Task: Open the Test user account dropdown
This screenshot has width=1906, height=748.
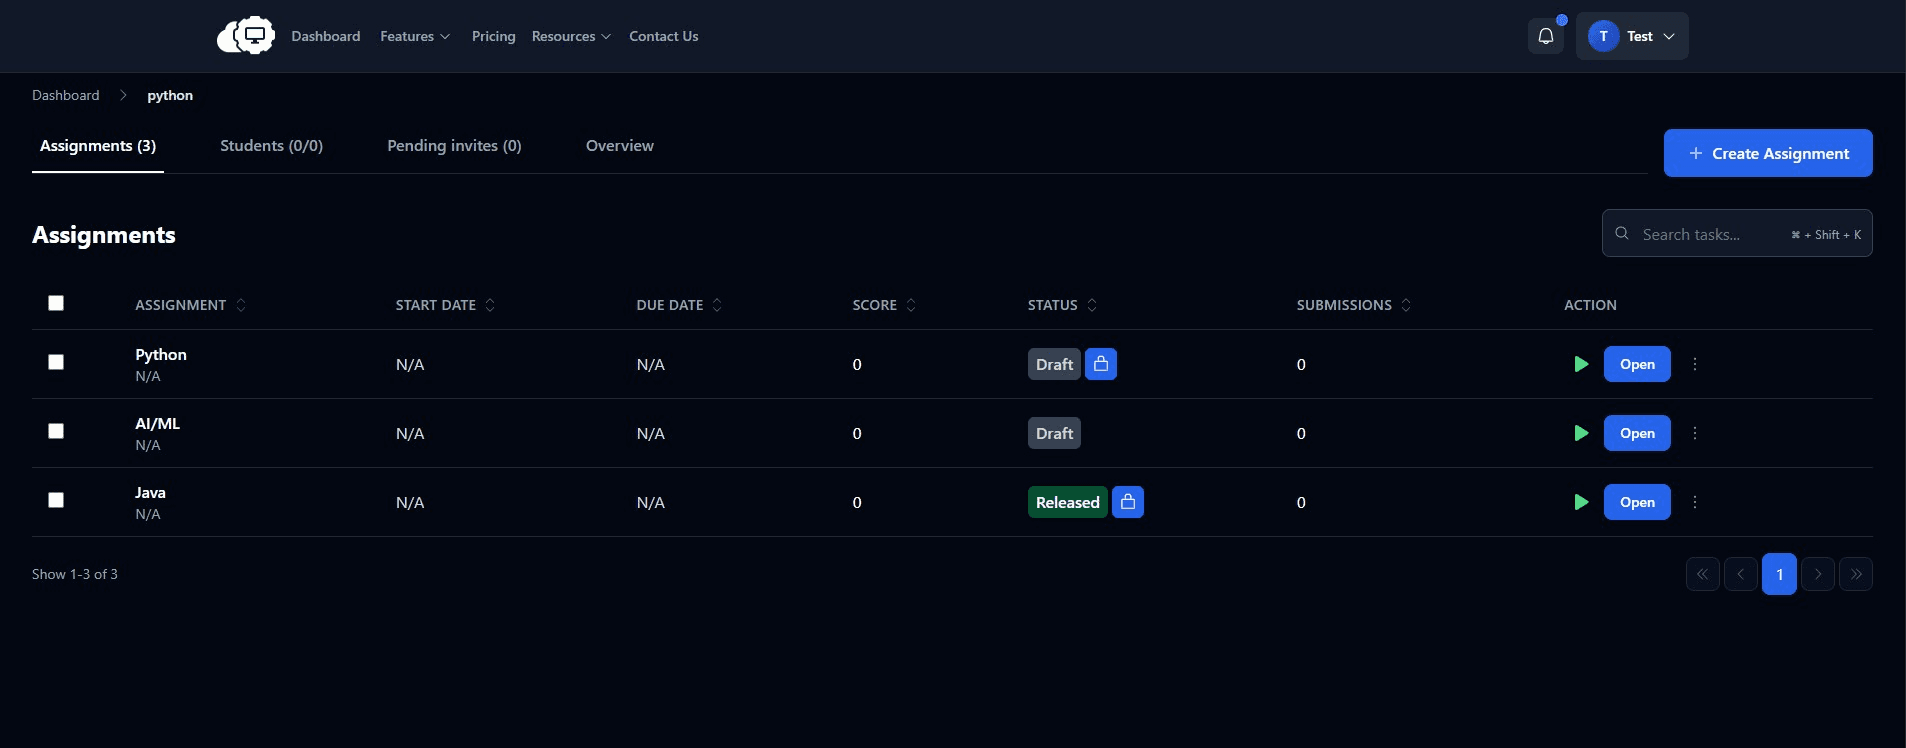Action: point(1632,36)
